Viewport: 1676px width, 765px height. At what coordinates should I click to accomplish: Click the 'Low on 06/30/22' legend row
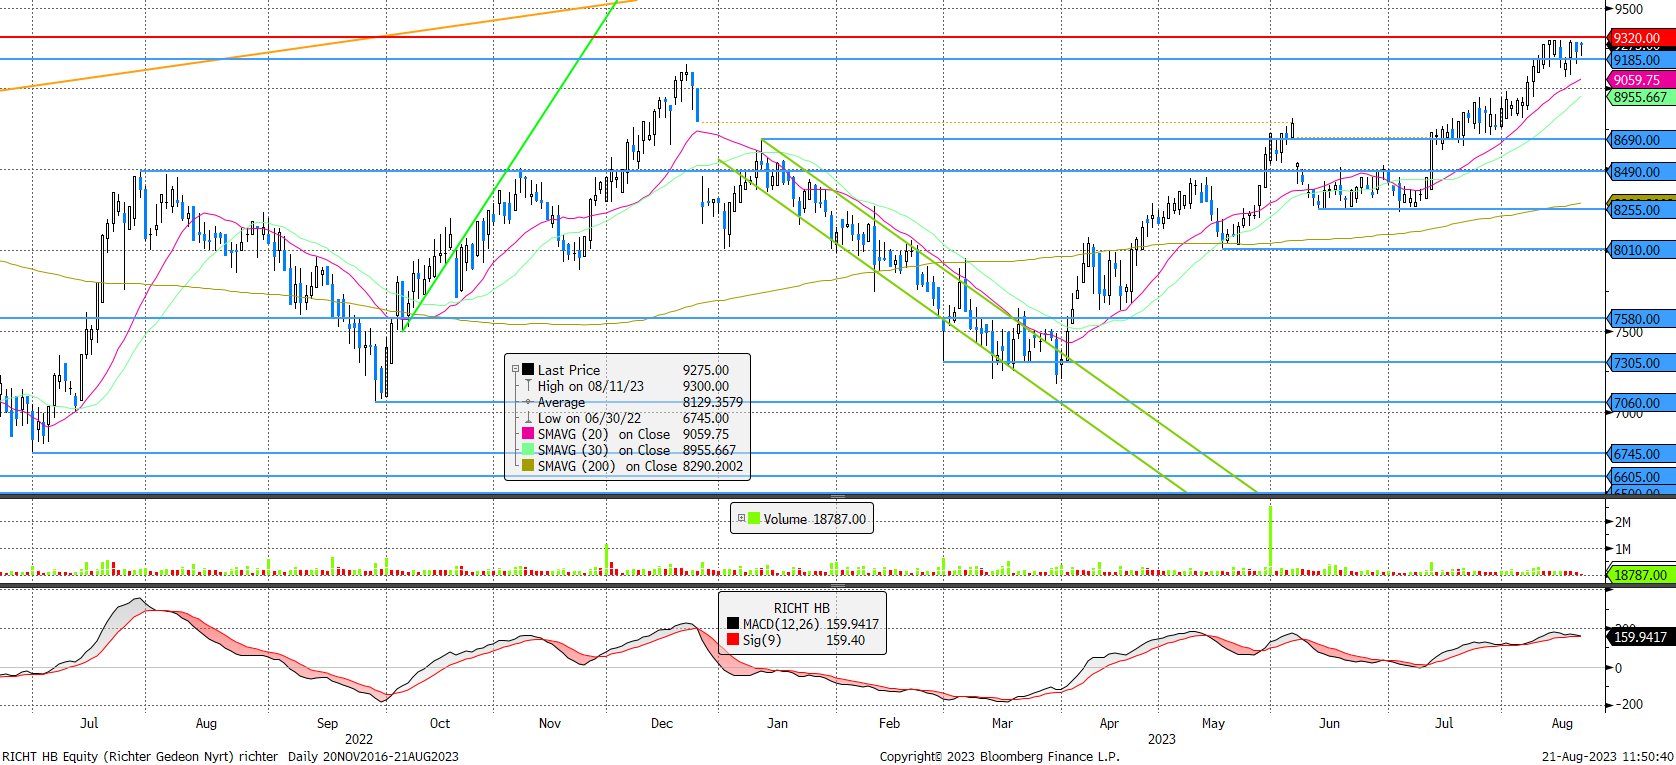click(628, 417)
